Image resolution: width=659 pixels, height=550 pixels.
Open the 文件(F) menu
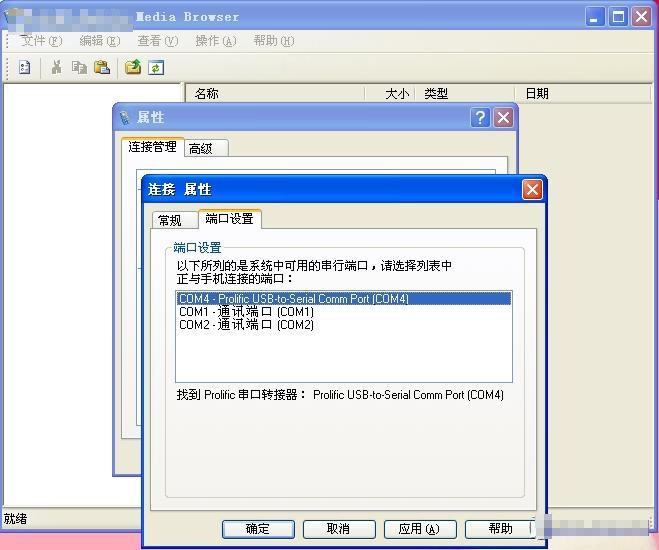pyautogui.click(x=41, y=41)
